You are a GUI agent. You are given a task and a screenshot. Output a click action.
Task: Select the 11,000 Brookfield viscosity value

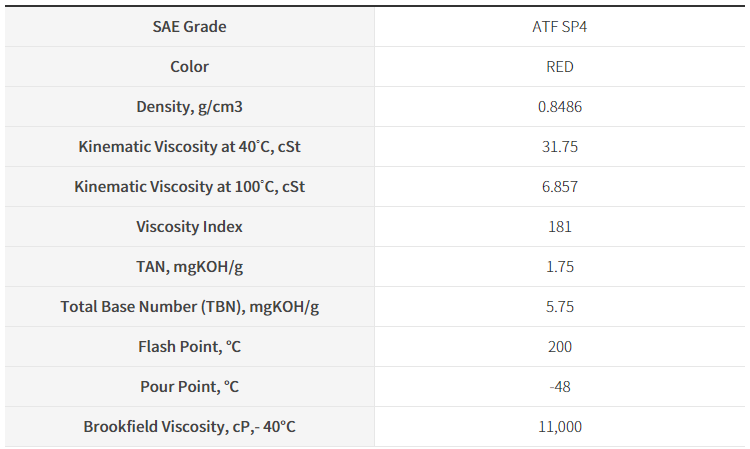click(x=560, y=427)
